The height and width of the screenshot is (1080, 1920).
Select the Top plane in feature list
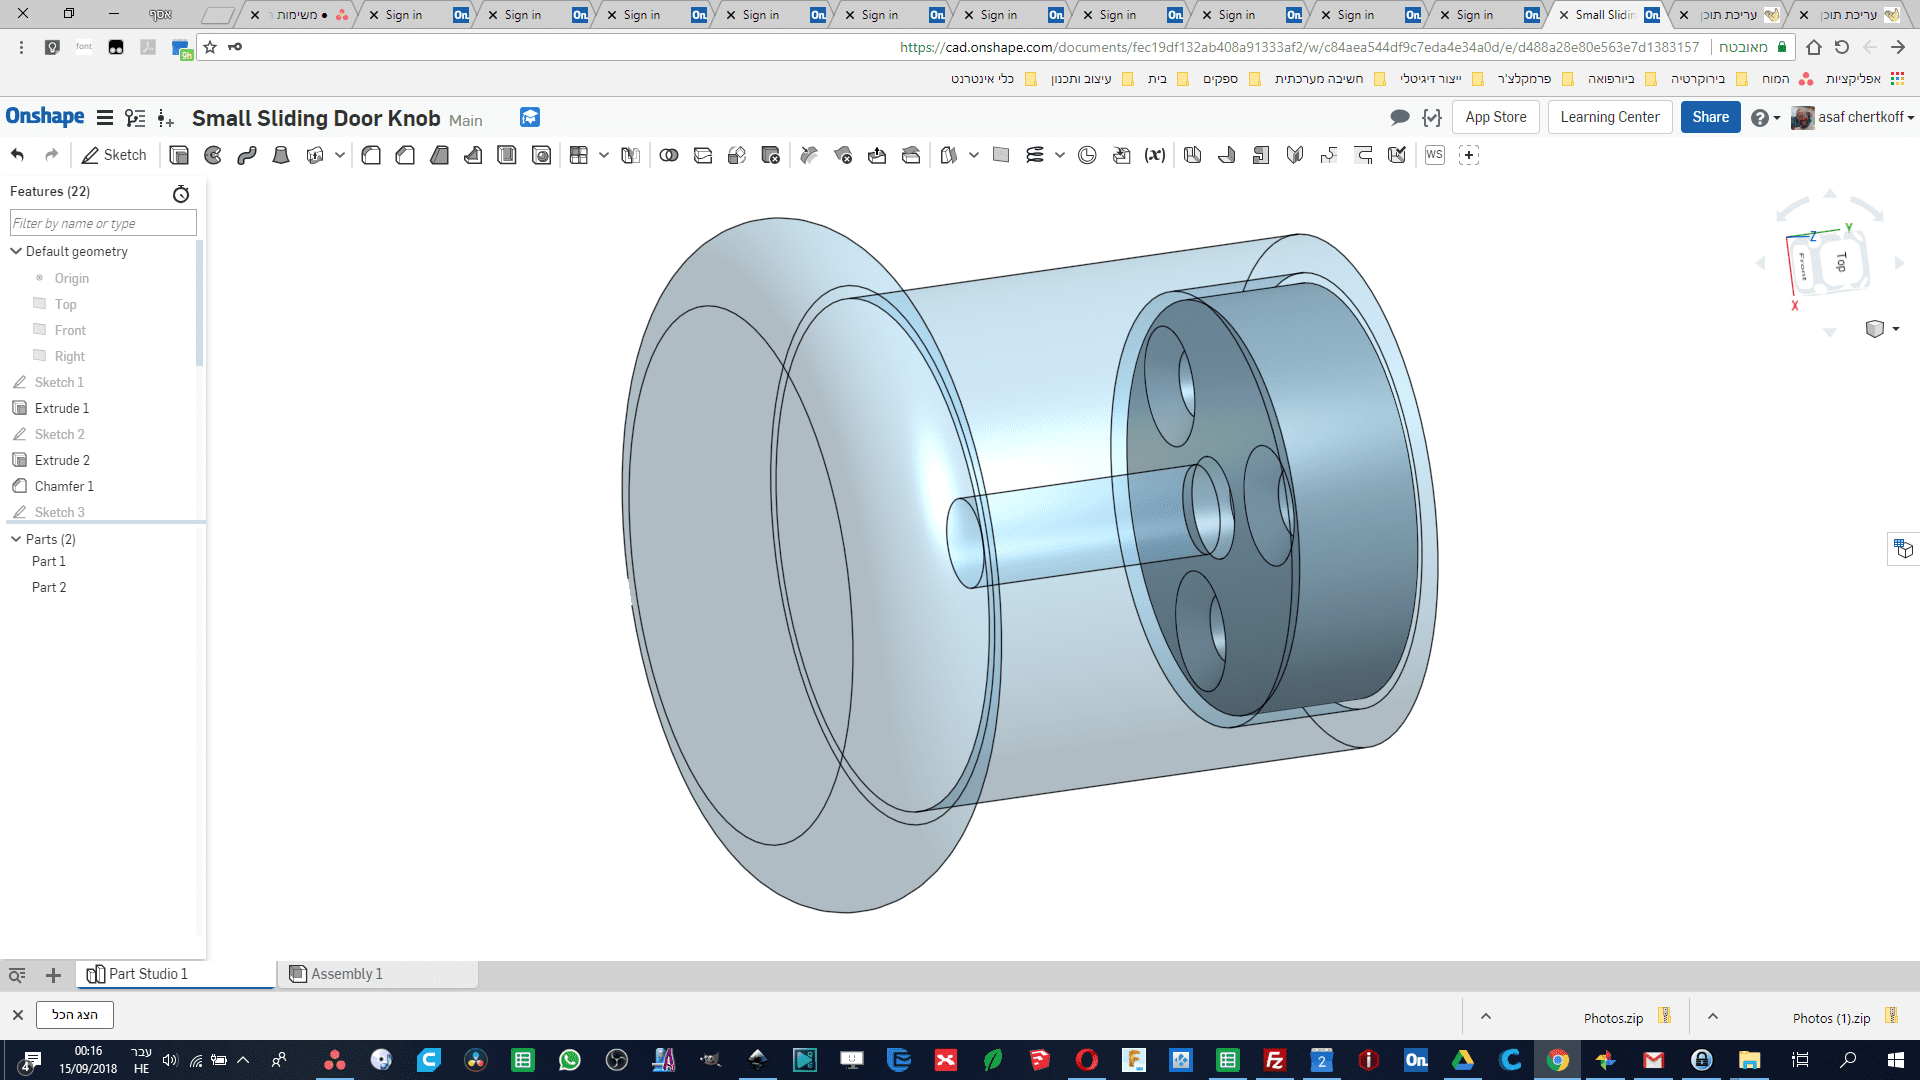[65, 304]
